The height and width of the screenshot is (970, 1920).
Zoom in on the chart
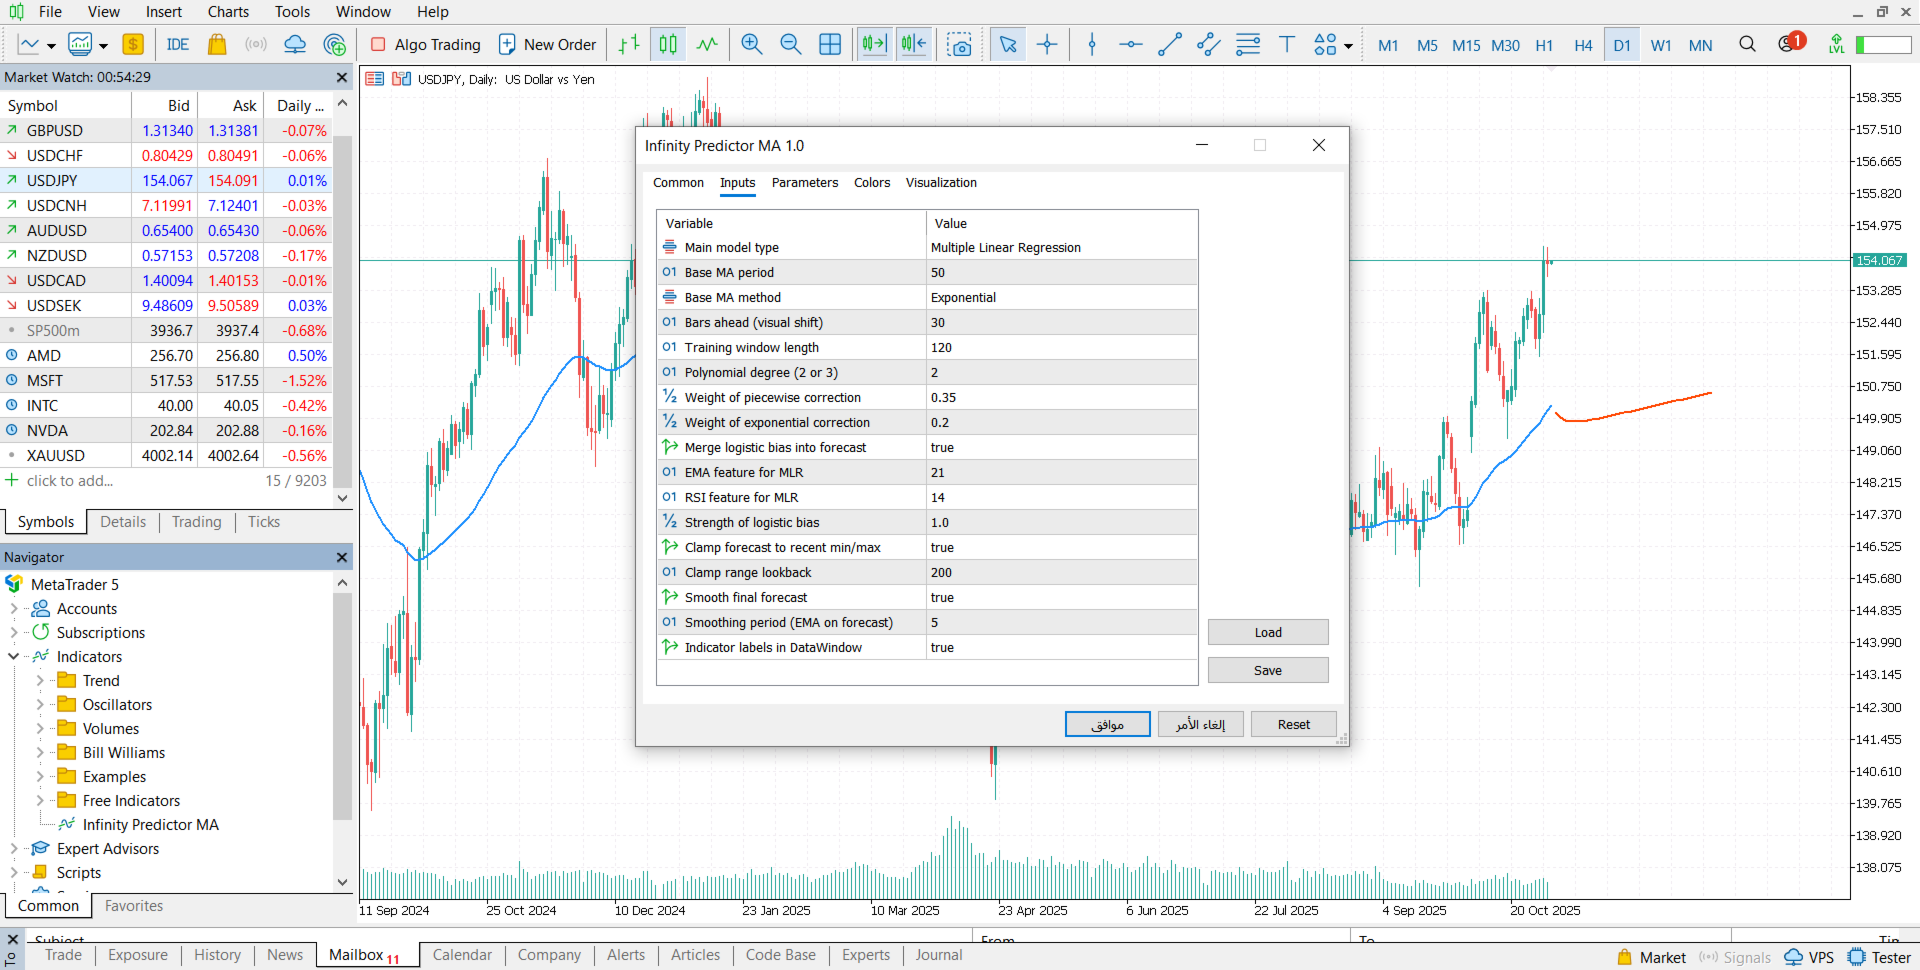click(752, 45)
